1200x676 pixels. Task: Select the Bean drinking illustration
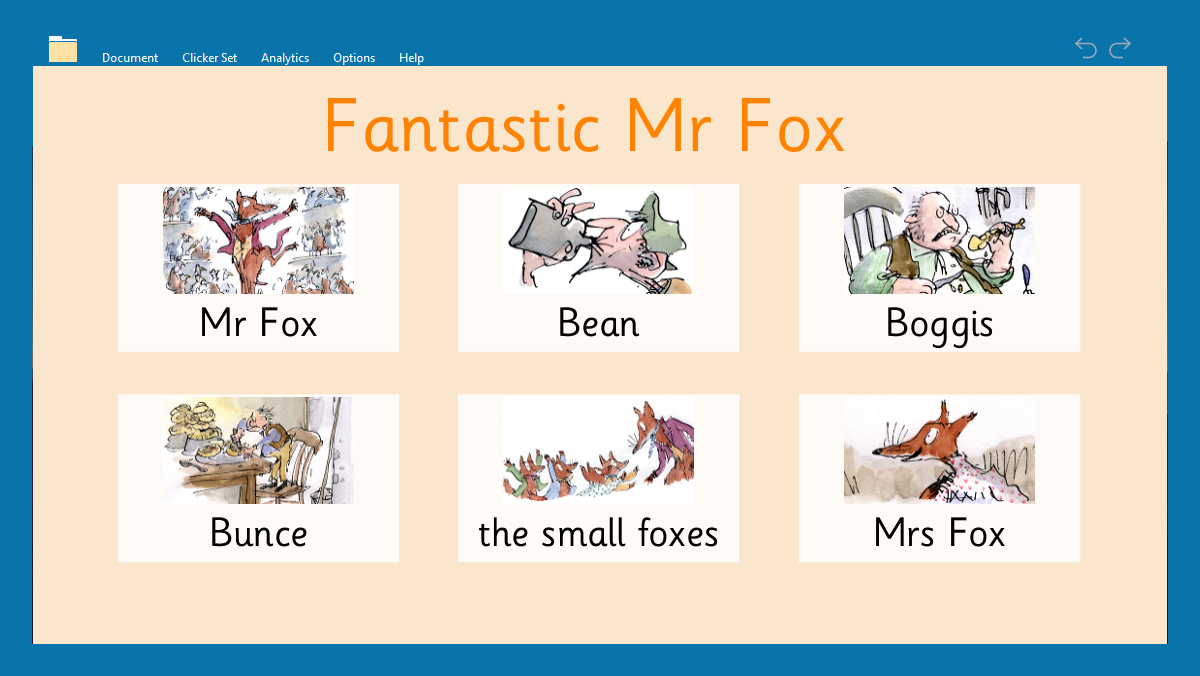tap(598, 240)
